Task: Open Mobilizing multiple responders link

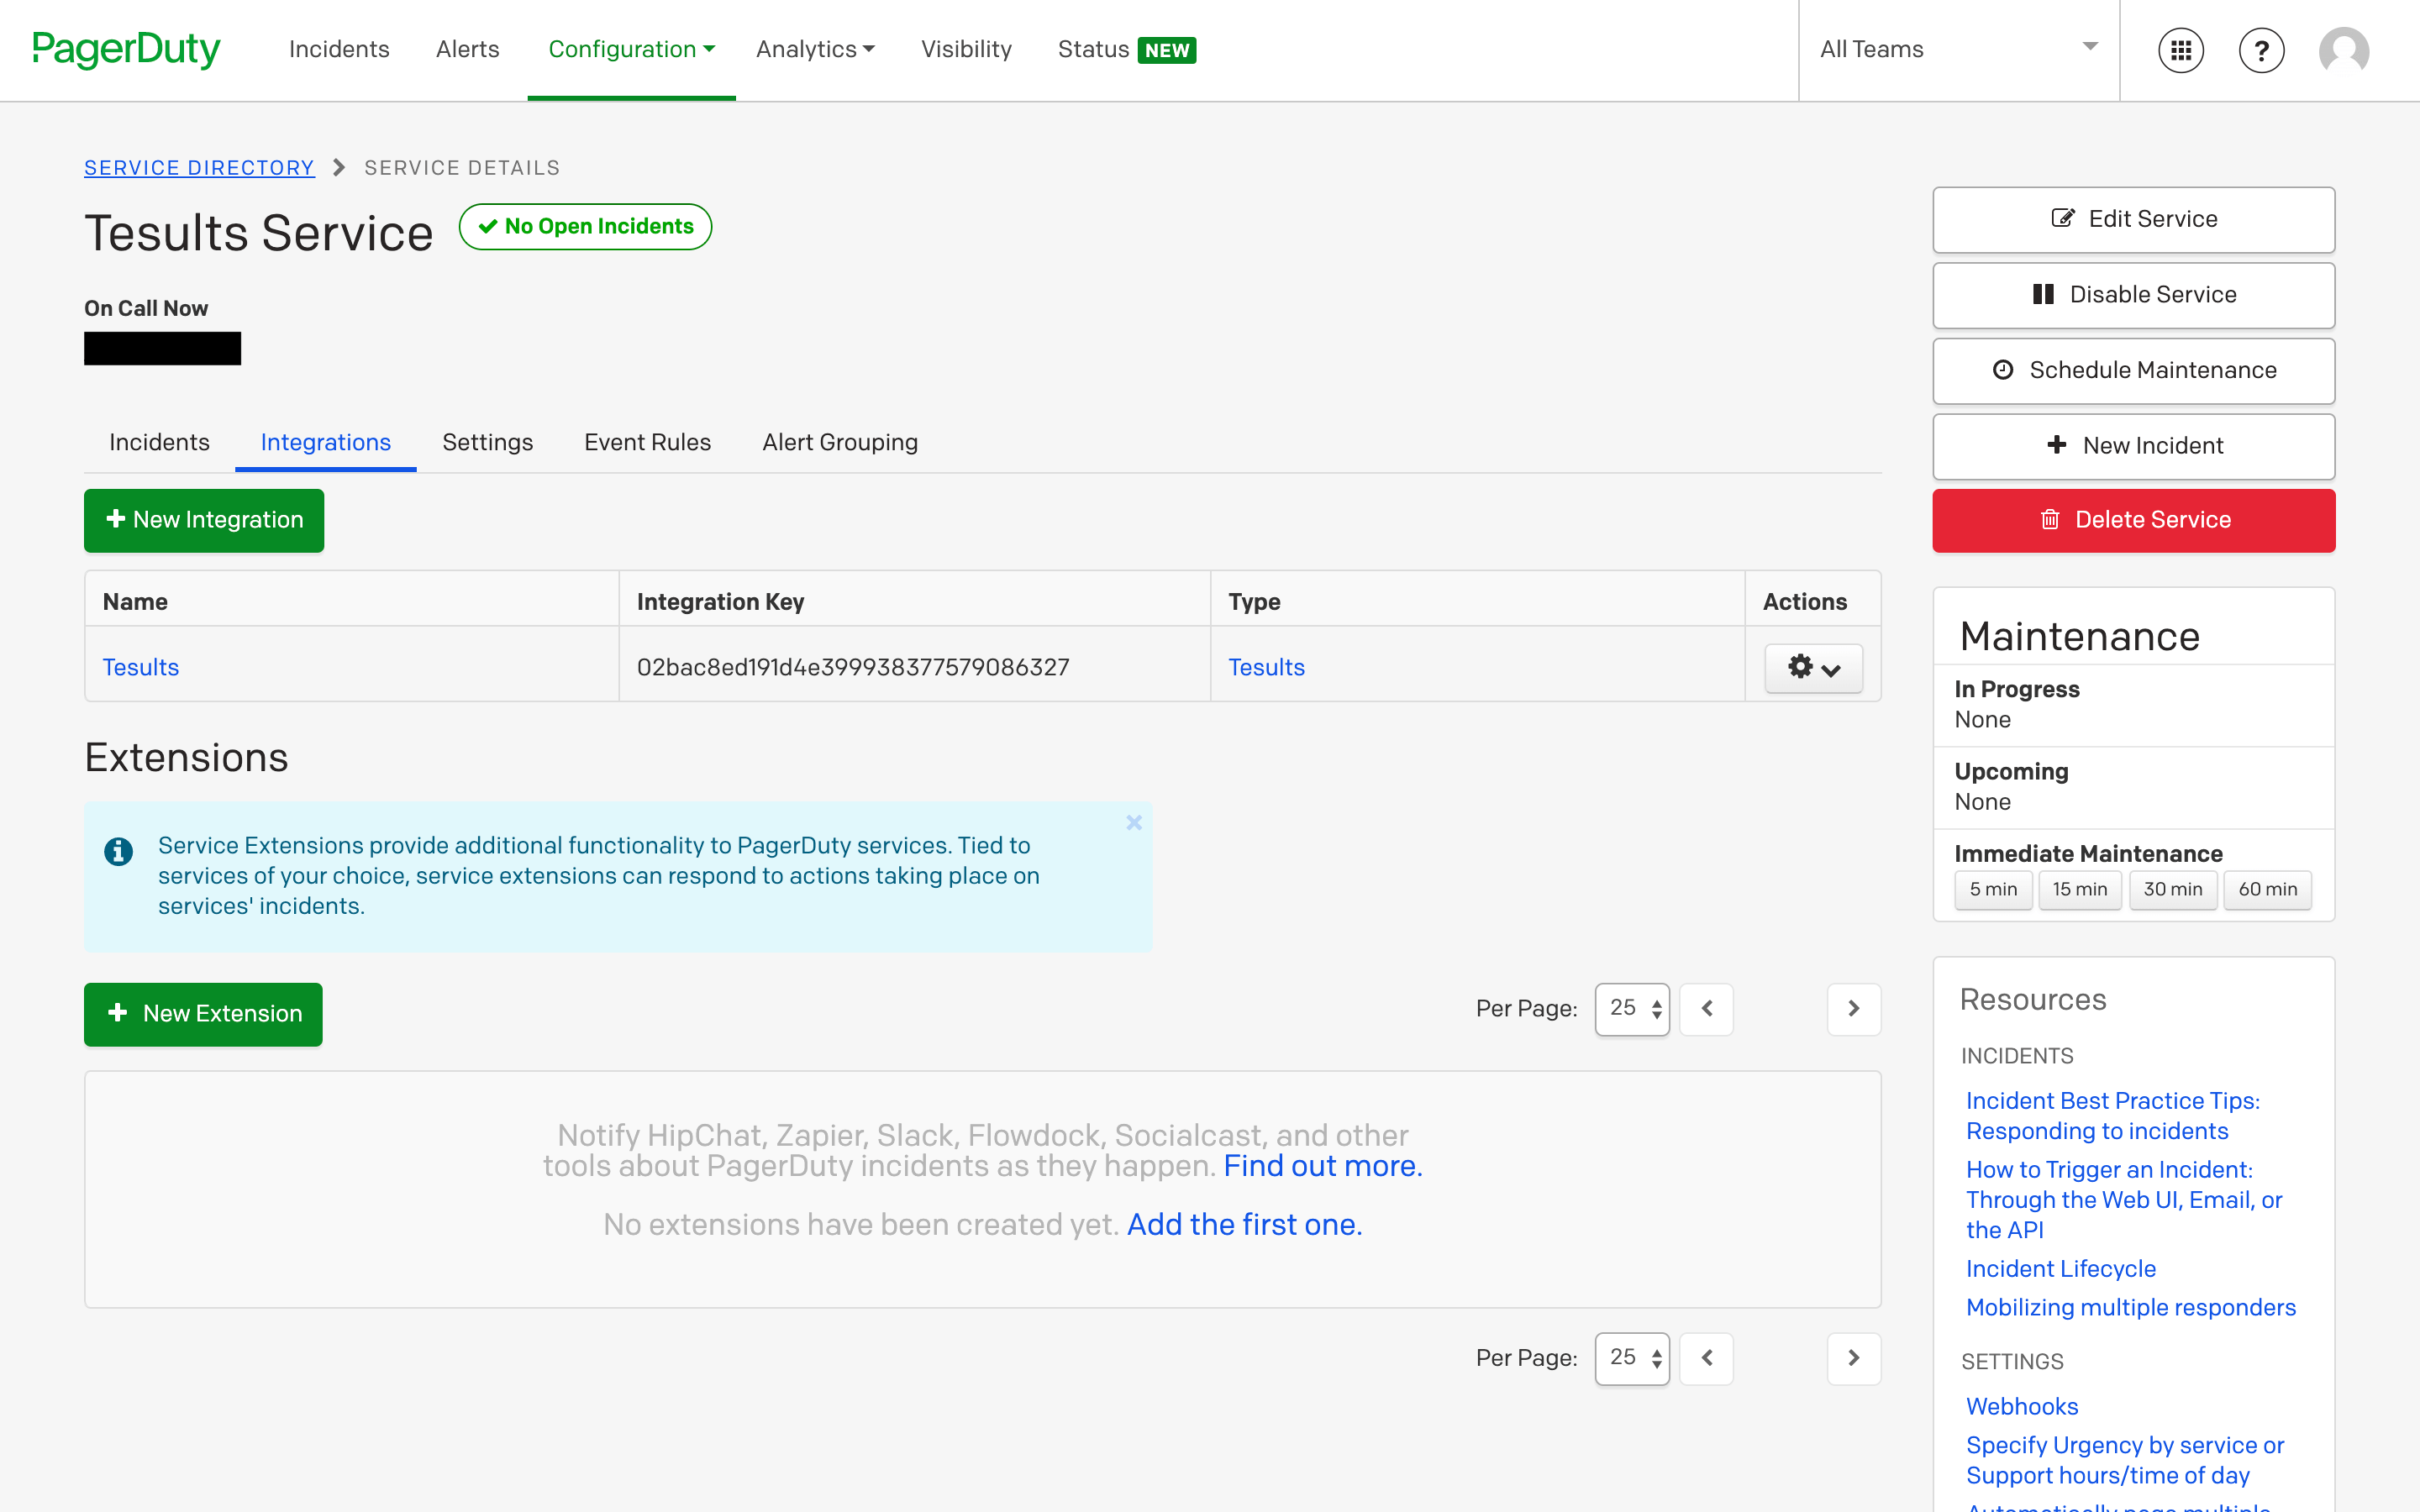Action: (2130, 1308)
